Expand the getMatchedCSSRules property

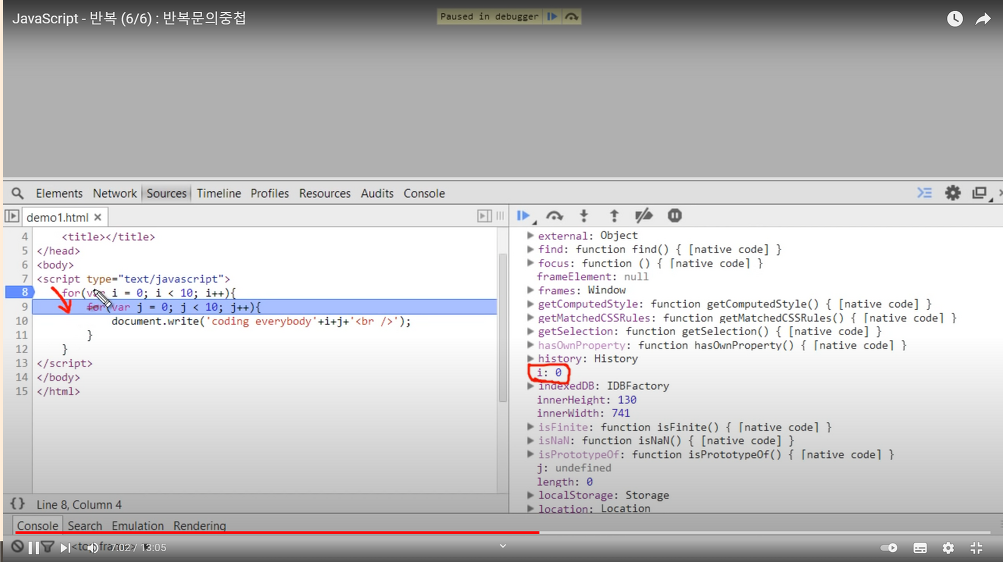[530, 318]
